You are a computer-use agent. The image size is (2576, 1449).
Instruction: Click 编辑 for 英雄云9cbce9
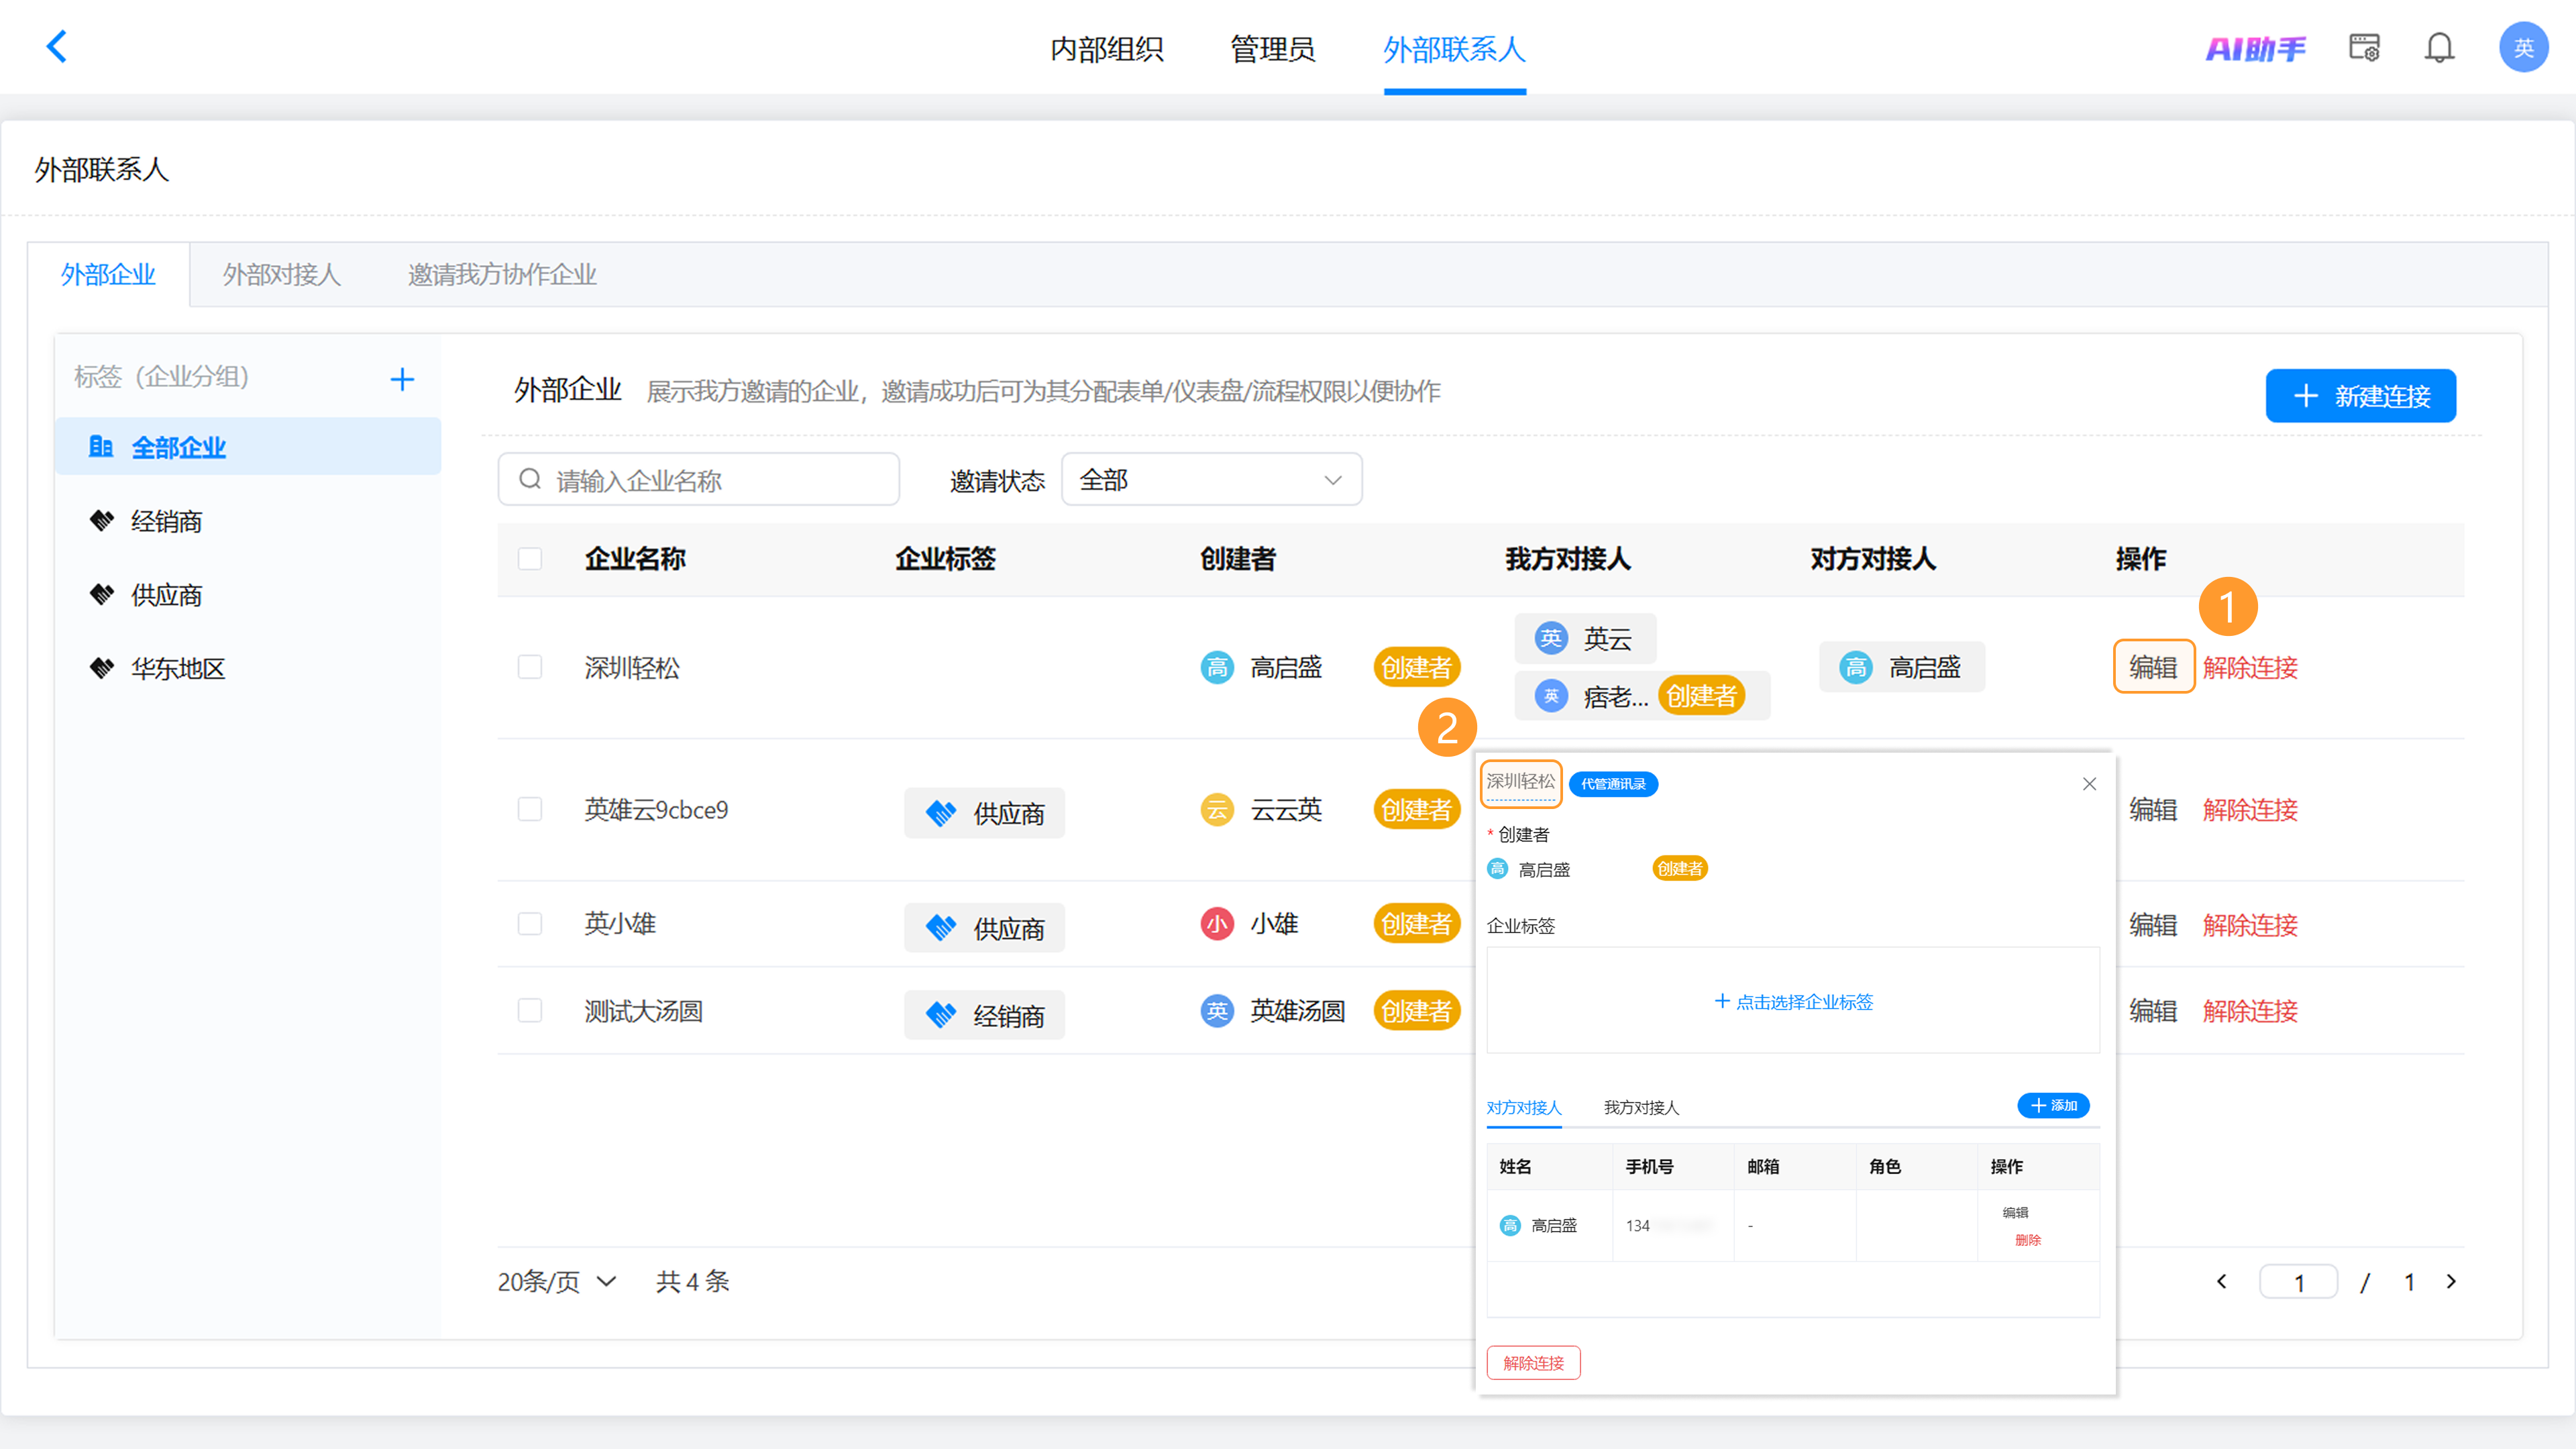(2153, 809)
